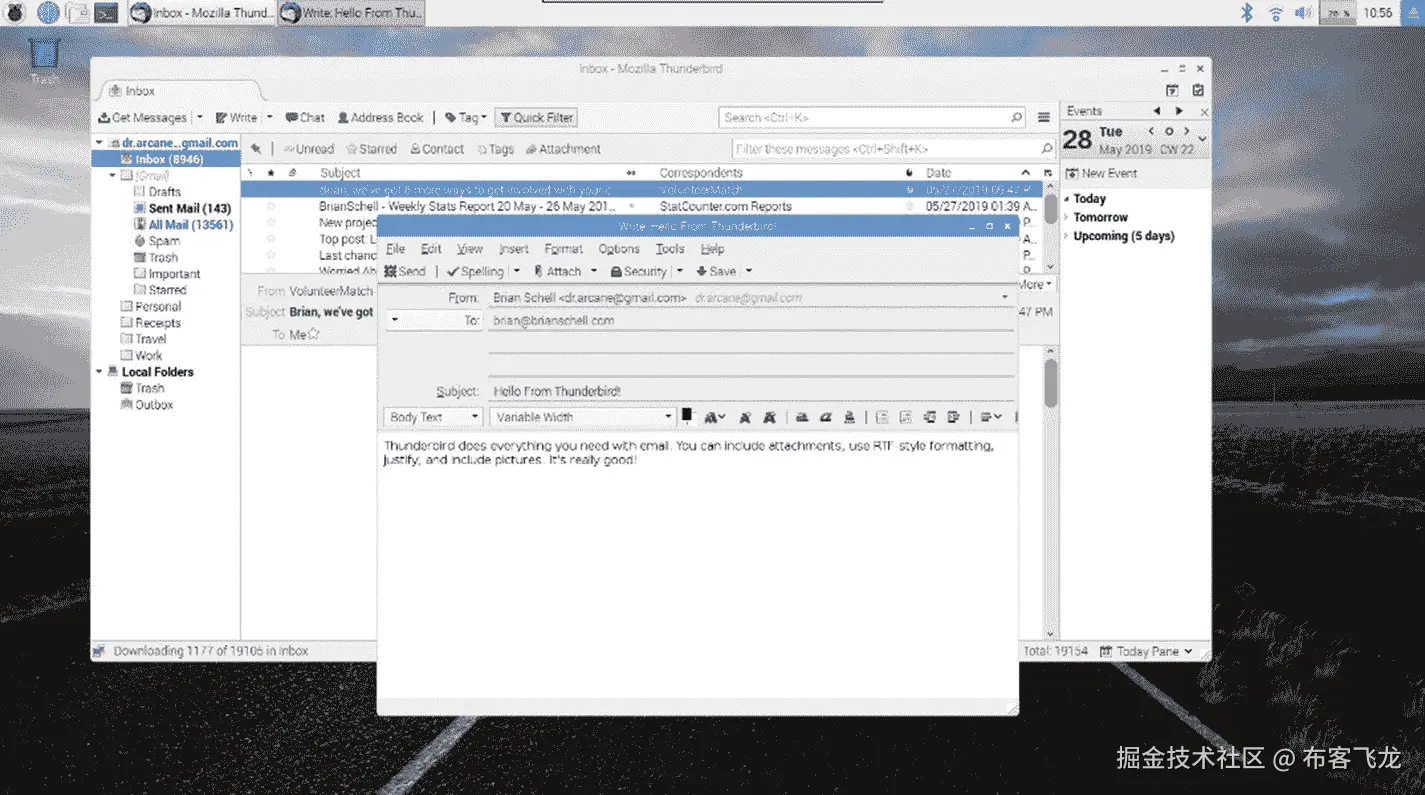Toggle the Starred quick filter

(x=371, y=149)
